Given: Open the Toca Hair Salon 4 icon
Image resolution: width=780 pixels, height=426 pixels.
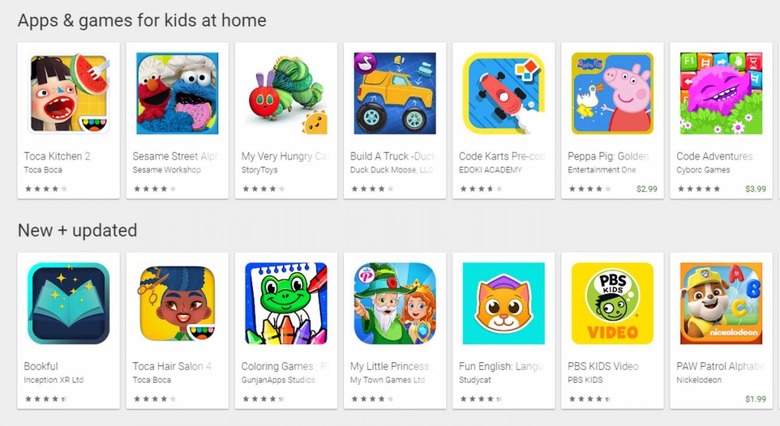Looking at the screenshot, I should (x=178, y=304).
